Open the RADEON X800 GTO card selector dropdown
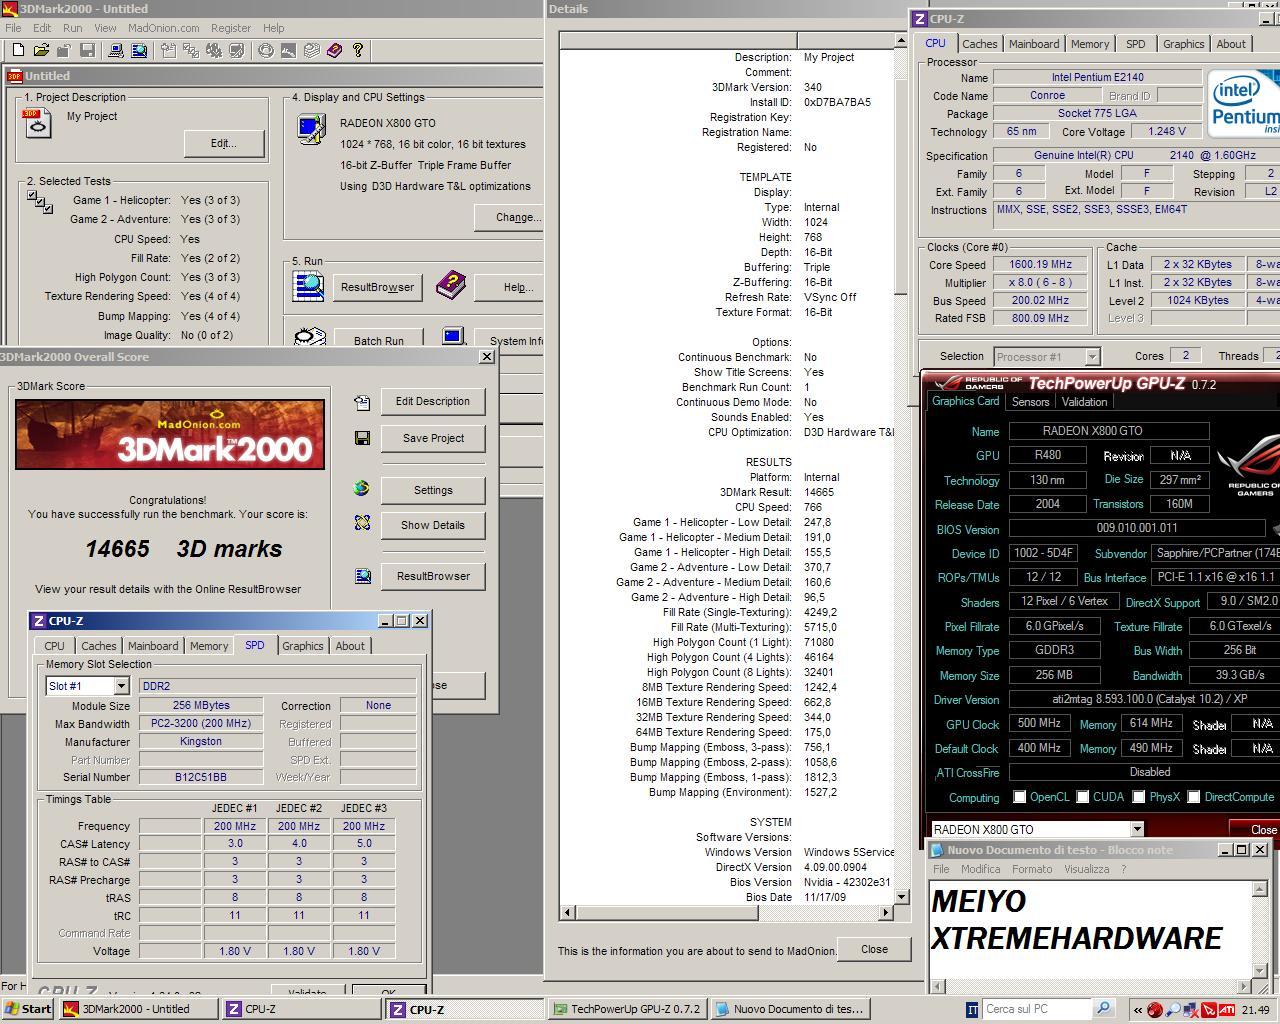 point(1136,829)
